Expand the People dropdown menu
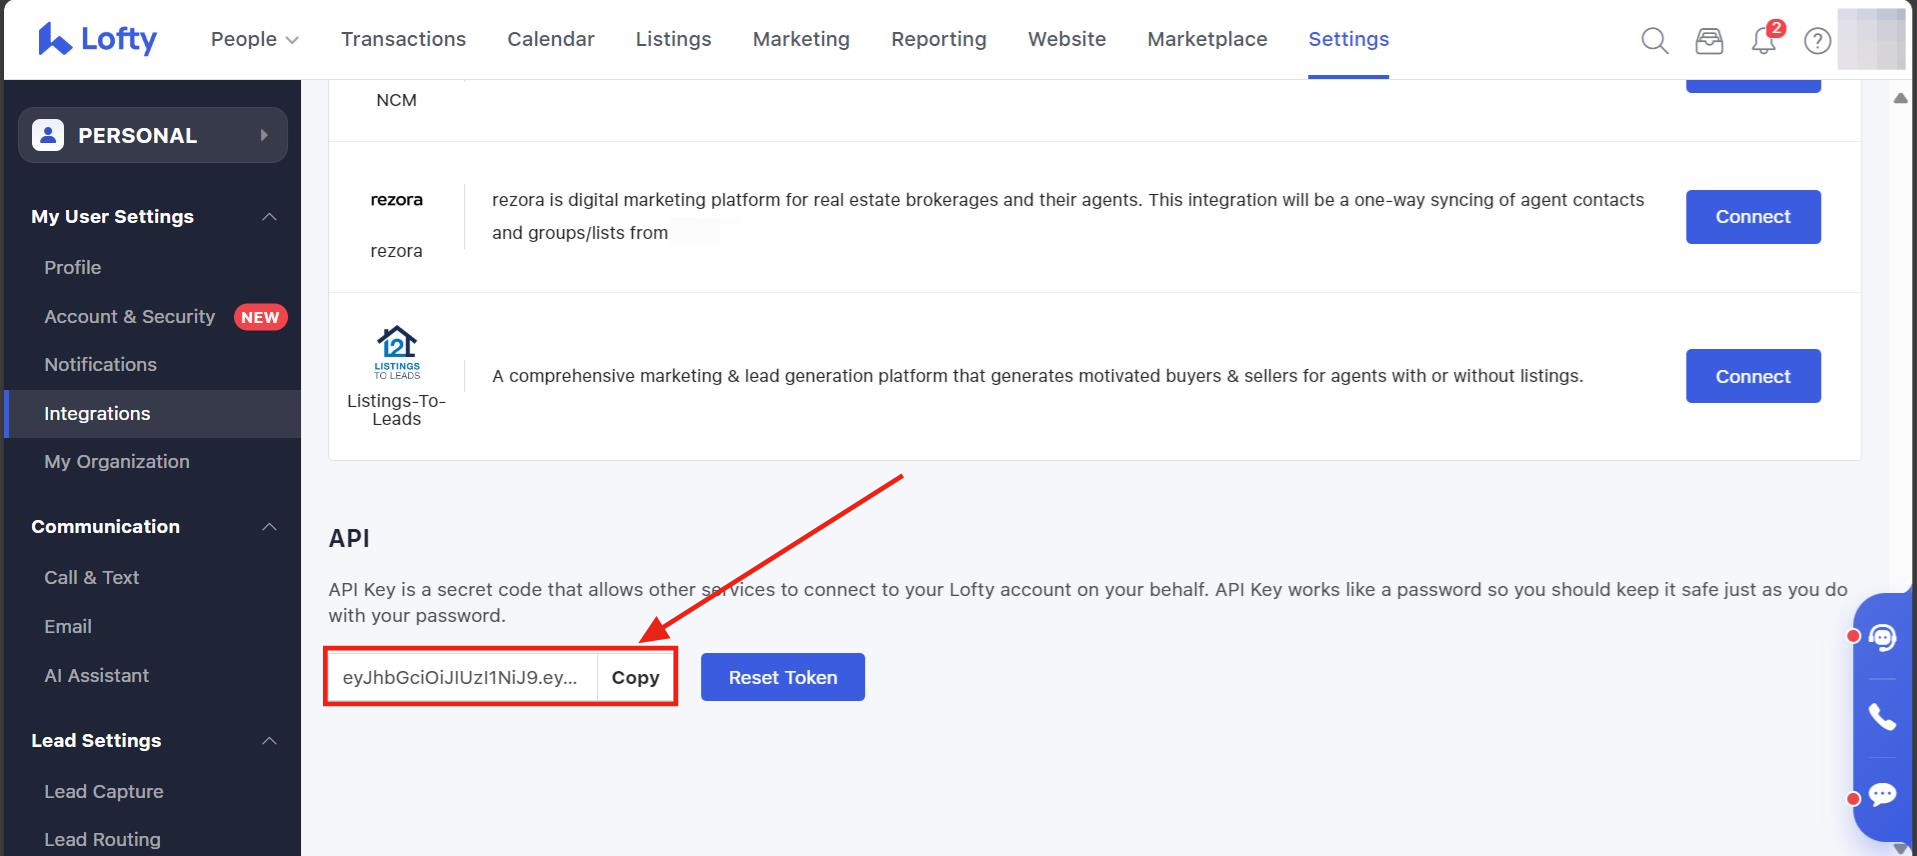 254,39
